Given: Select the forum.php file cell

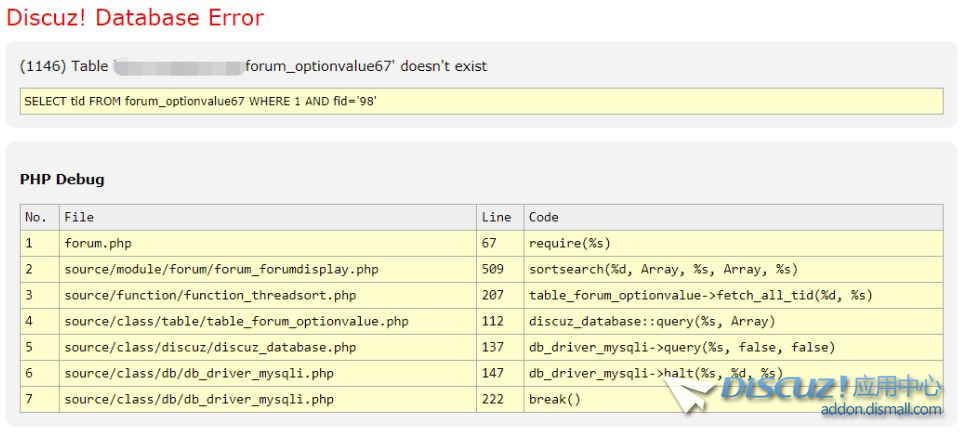Looking at the screenshot, I should pos(98,243).
